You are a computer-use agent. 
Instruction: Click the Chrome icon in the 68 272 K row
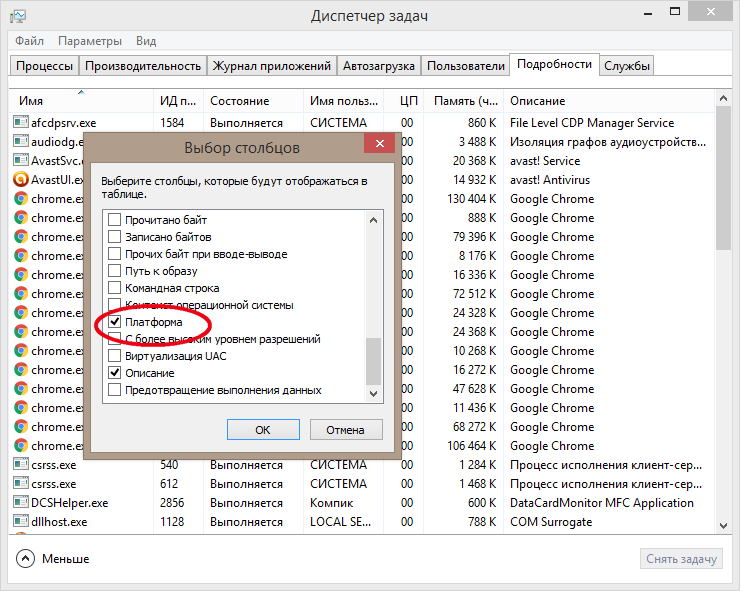(21, 426)
